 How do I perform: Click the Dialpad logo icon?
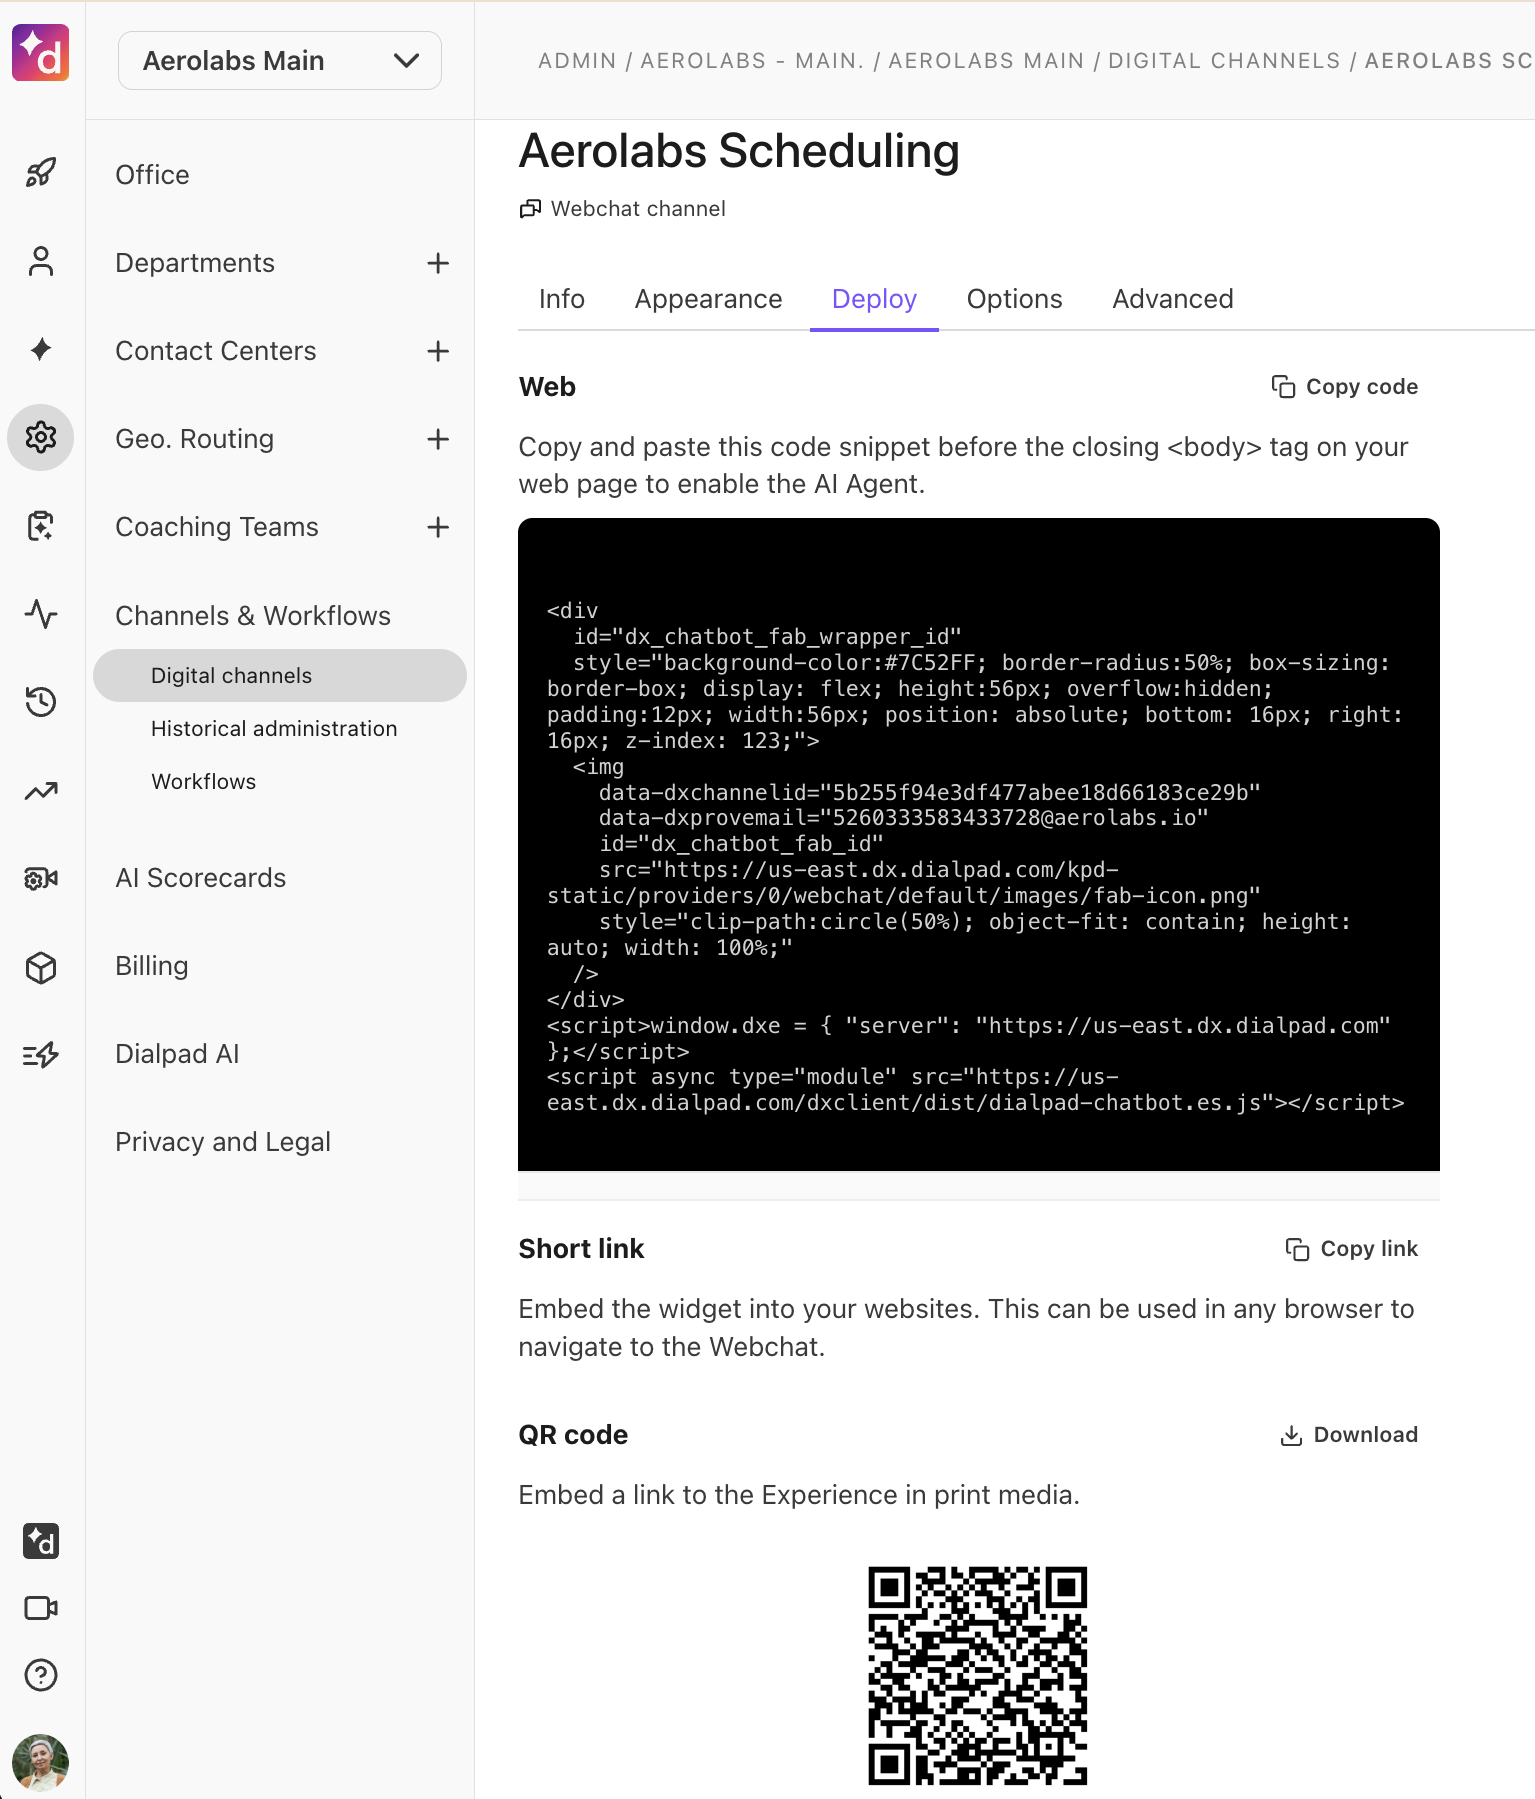tap(40, 53)
